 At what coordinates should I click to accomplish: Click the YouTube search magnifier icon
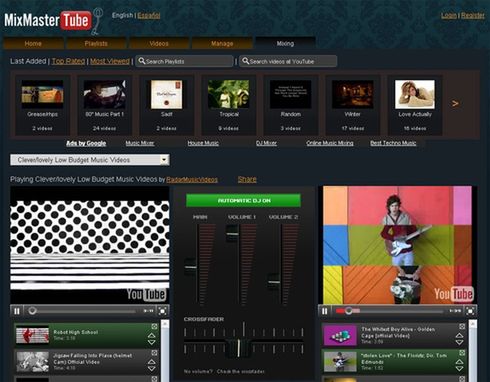(246, 61)
